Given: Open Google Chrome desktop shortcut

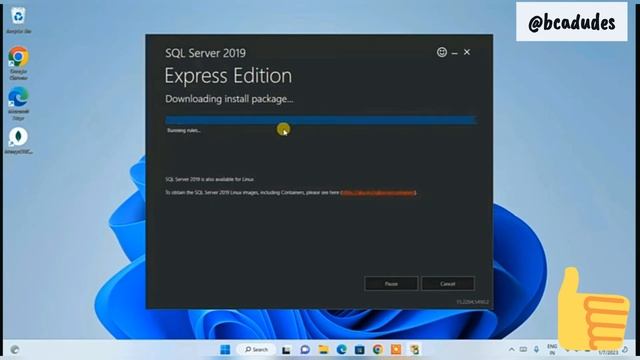Looking at the screenshot, I should 18,63.
